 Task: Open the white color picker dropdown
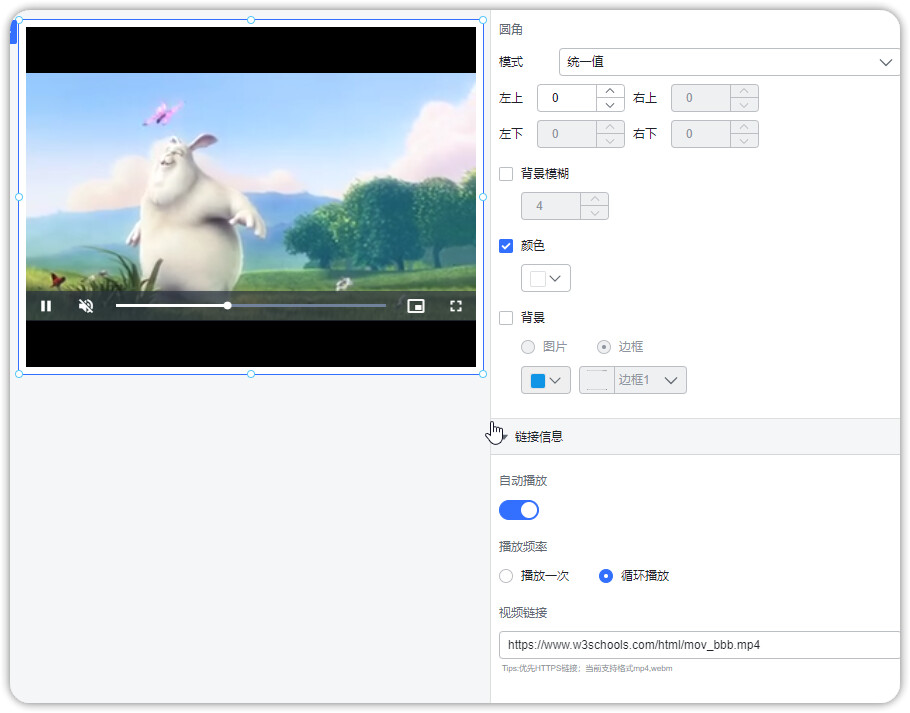click(546, 278)
